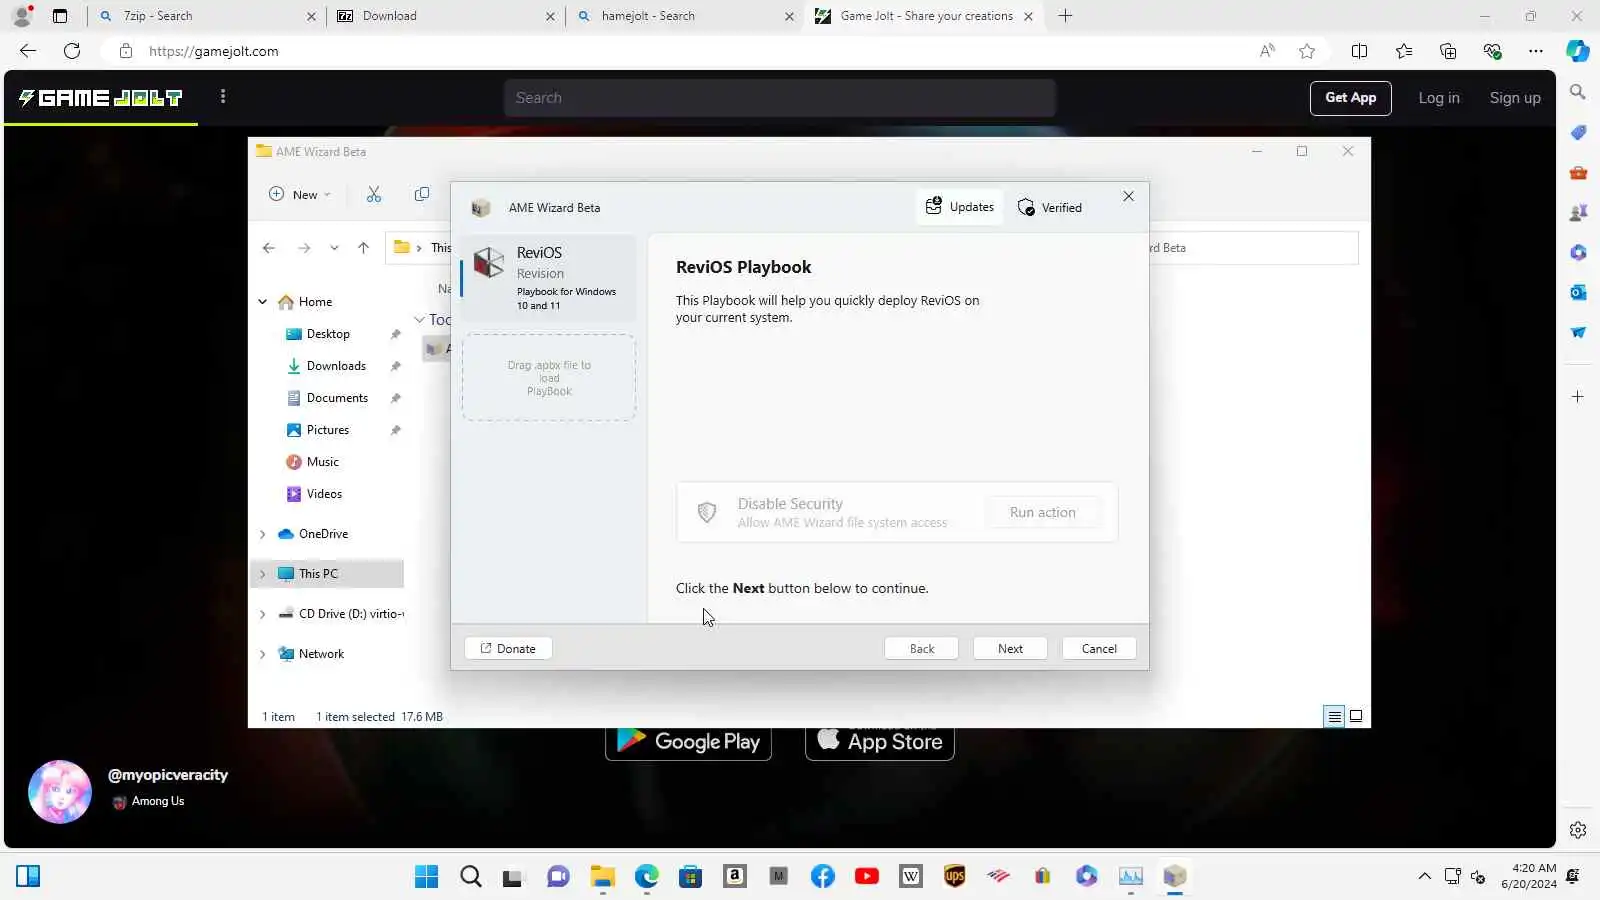Screen dimensions: 1600x900
Task: Select the ReviOS playbook entry
Action: click(x=548, y=278)
